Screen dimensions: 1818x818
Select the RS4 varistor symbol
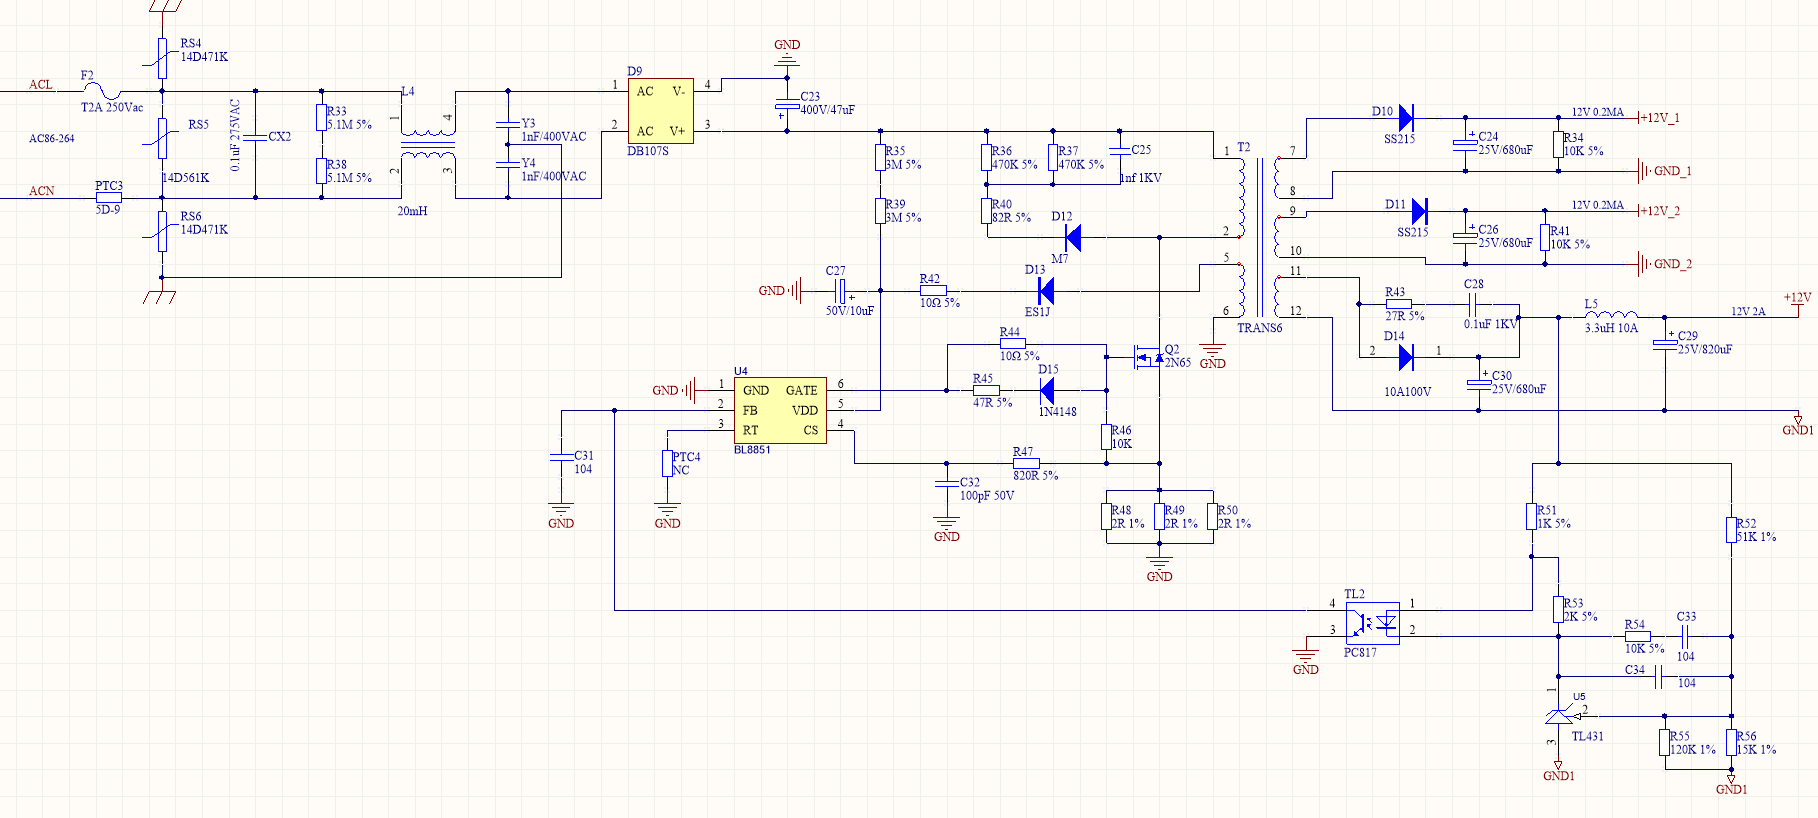[162, 58]
